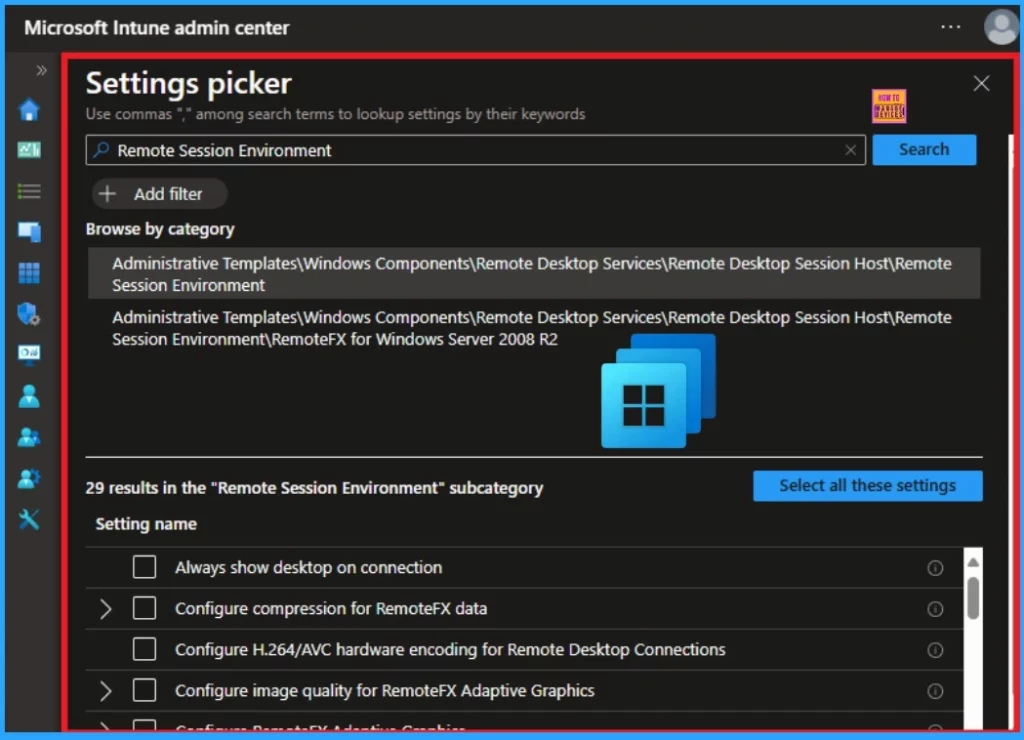Click the magnifier icon in search box
This screenshot has width=1024, height=740.
point(101,150)
